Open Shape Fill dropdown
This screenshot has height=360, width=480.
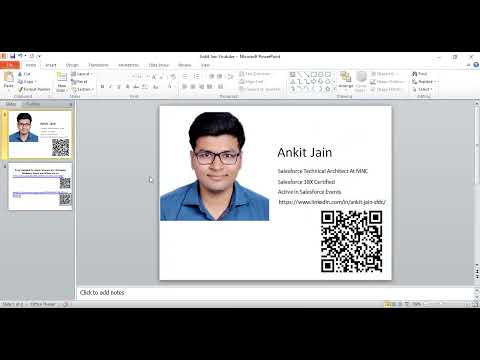tap(385, 74)
